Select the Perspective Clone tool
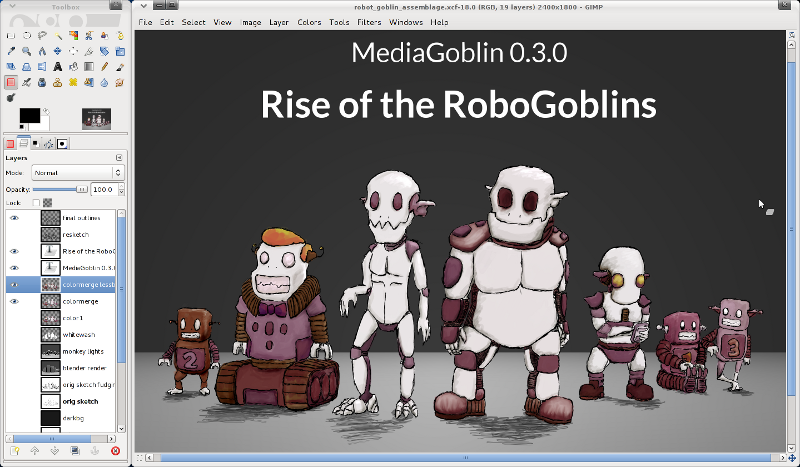Viewport: 800px width, 467px height. (x=89, y=82)
